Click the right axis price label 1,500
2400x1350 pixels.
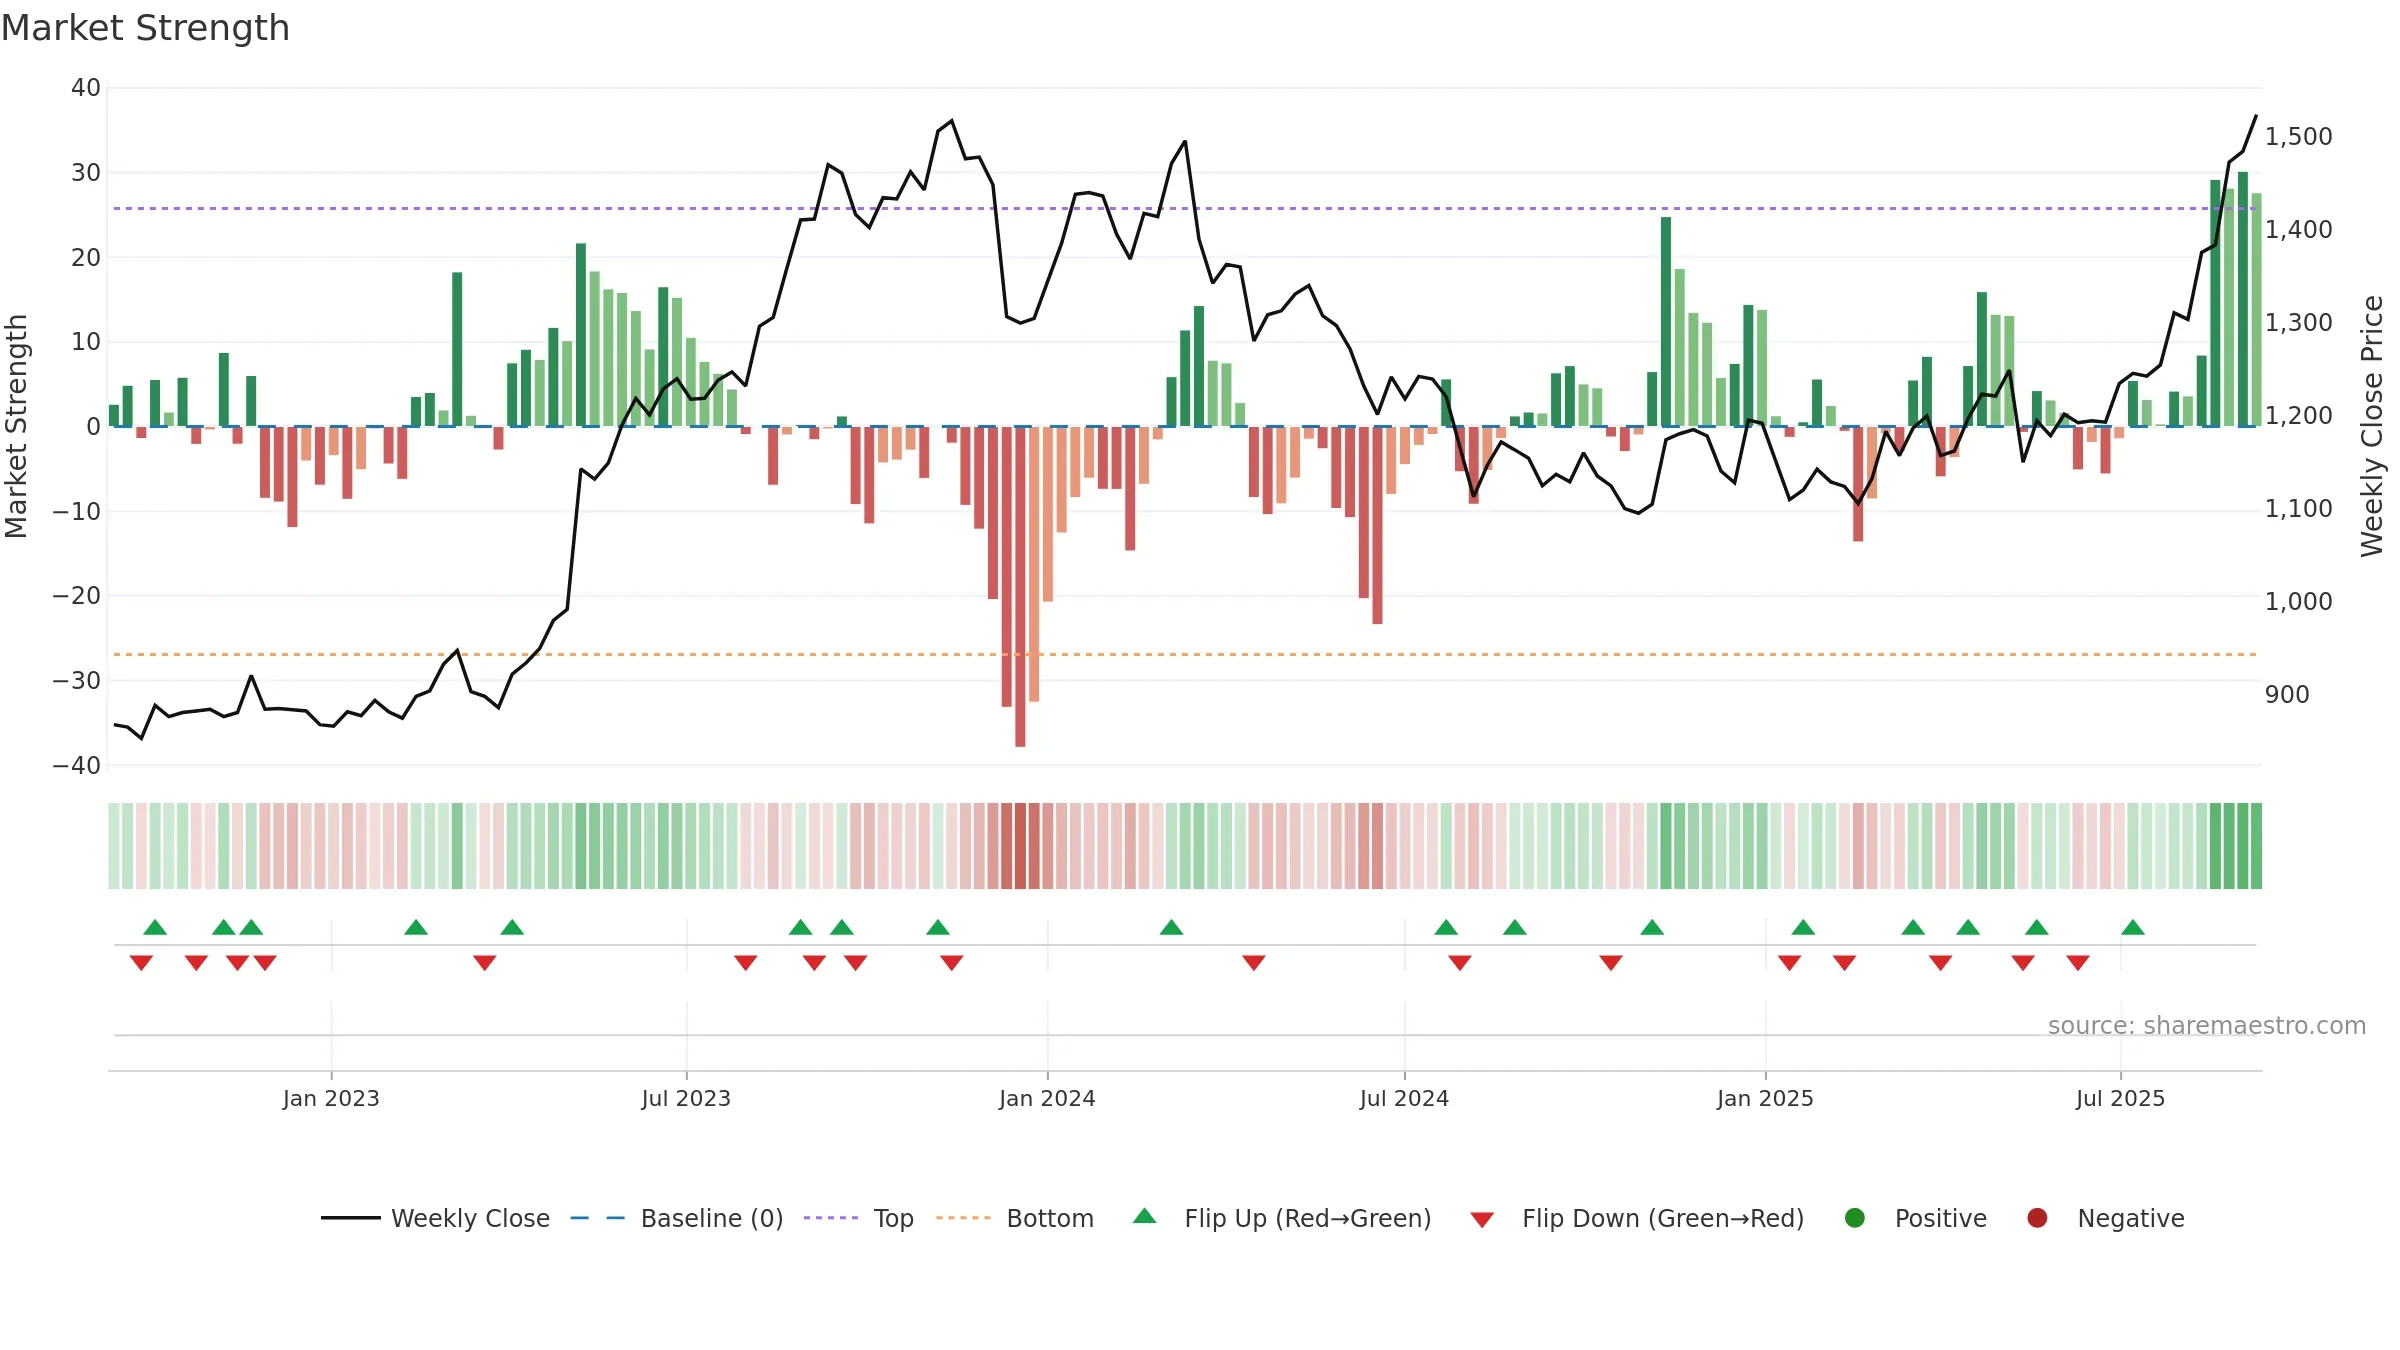2299,136
